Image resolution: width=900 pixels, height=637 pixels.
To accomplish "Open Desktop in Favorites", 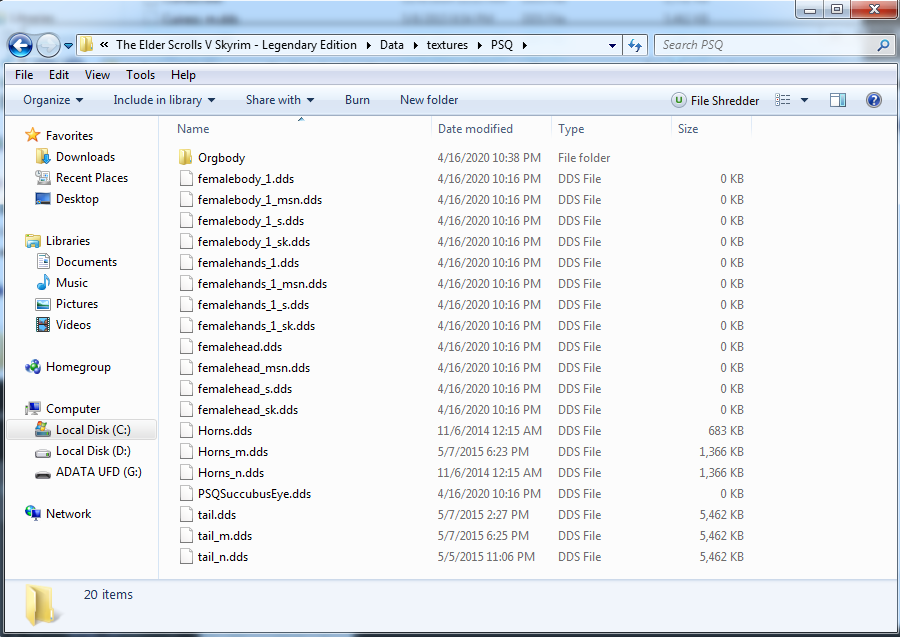I will 77,199.
